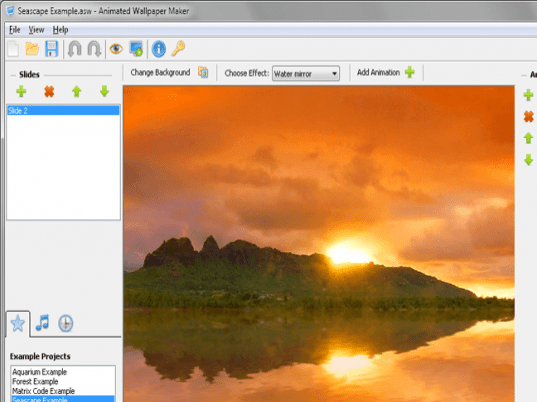Move the slide down with the green arrow
This screenshot has height=402, width=537.
click(x=104, y=91)
